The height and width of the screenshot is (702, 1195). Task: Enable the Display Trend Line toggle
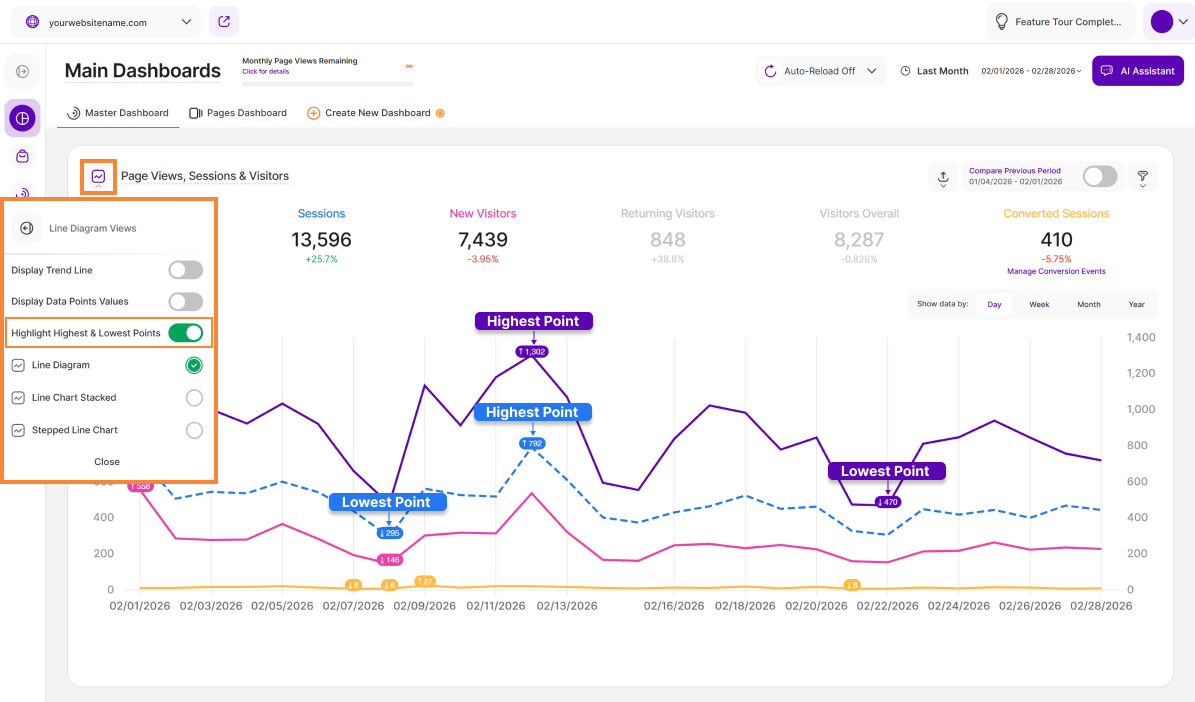[x=185, y=270]
